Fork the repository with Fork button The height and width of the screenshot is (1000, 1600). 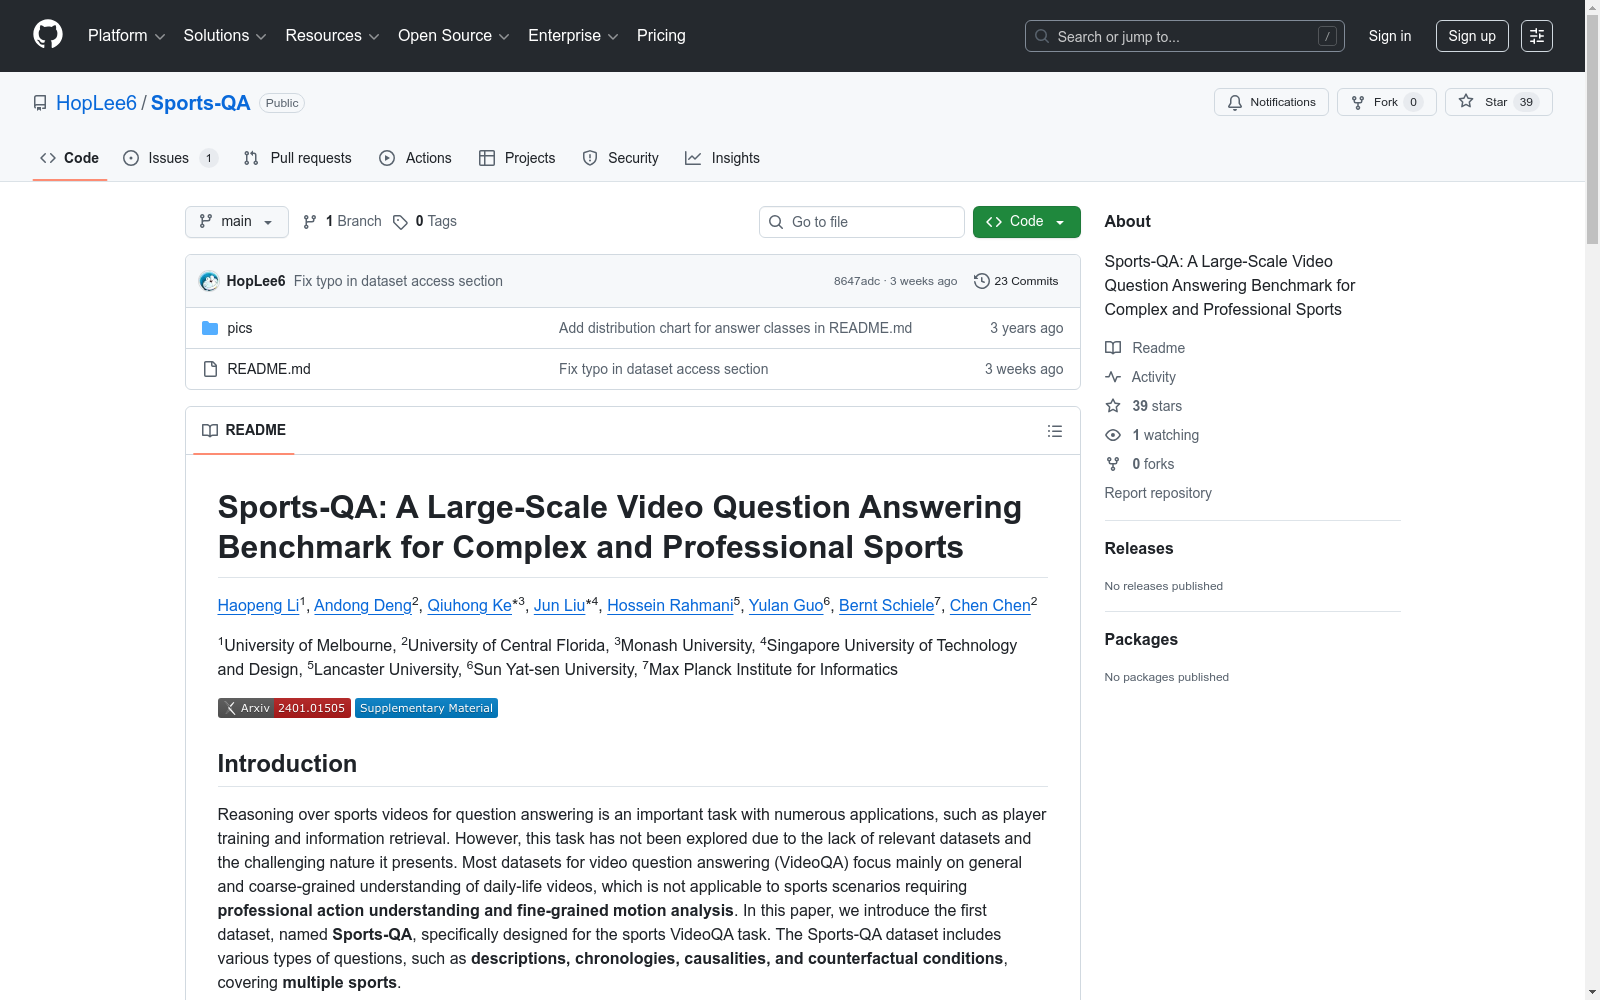(1387, 102)
